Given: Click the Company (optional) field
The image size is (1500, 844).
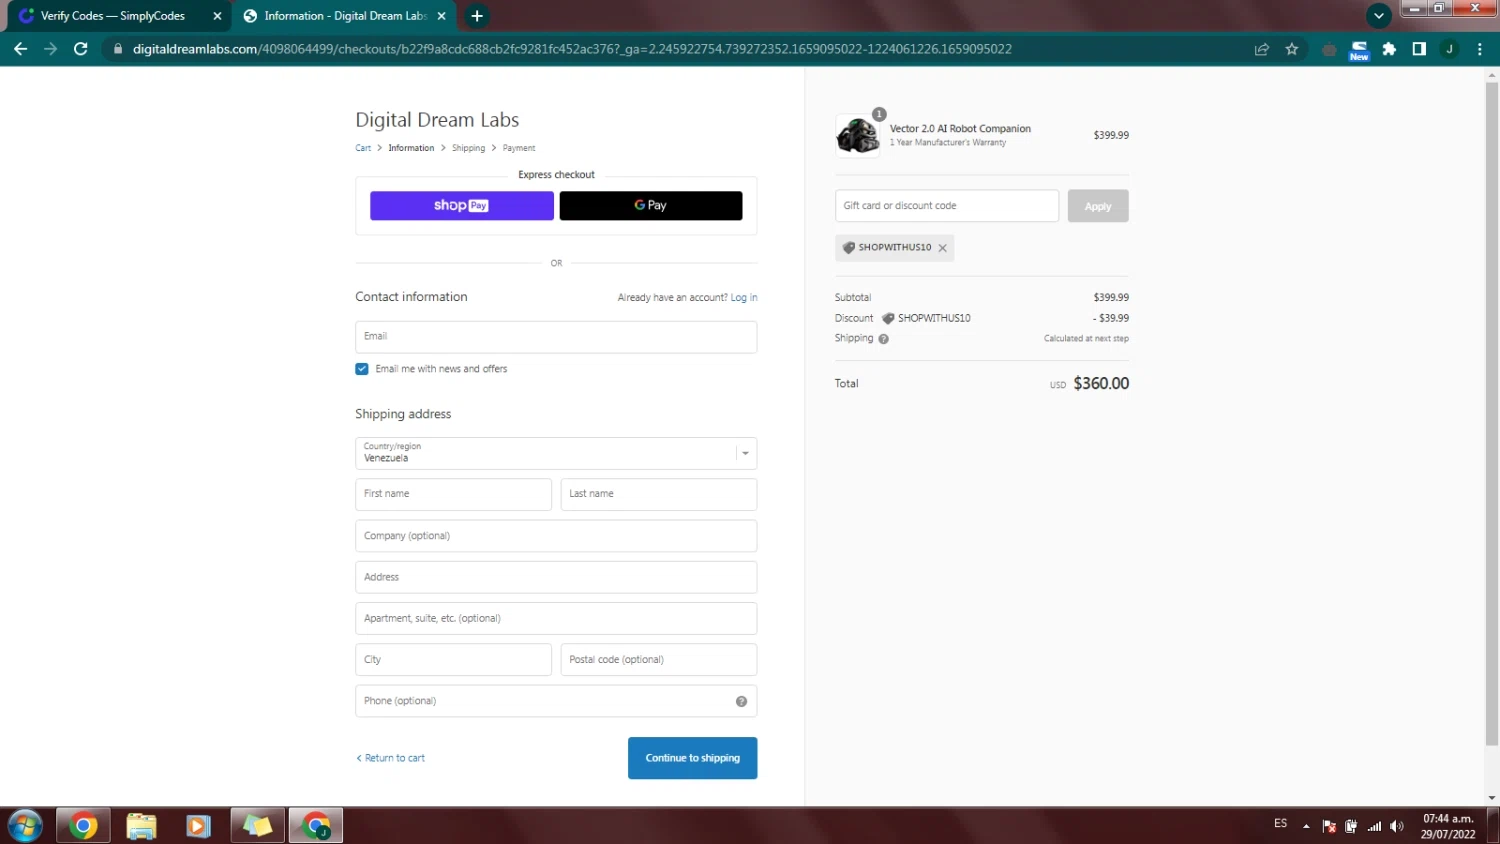Looking at the screenshot, I should pos(556,536).
